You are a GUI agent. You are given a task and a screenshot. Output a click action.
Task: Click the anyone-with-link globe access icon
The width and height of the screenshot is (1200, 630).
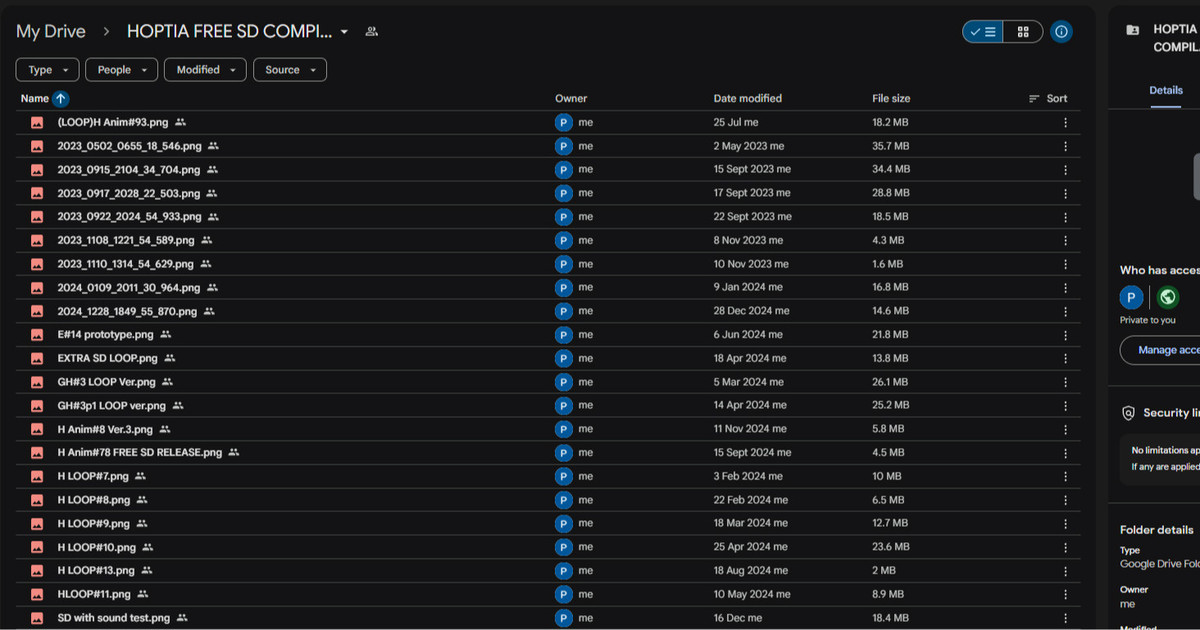pos(1166,298)
